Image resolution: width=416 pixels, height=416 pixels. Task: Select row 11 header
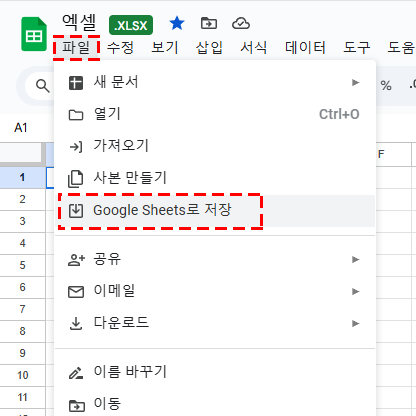point(22,397)
